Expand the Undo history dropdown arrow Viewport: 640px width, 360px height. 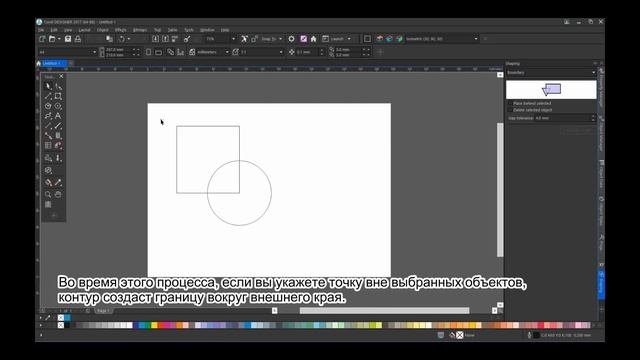128,39
